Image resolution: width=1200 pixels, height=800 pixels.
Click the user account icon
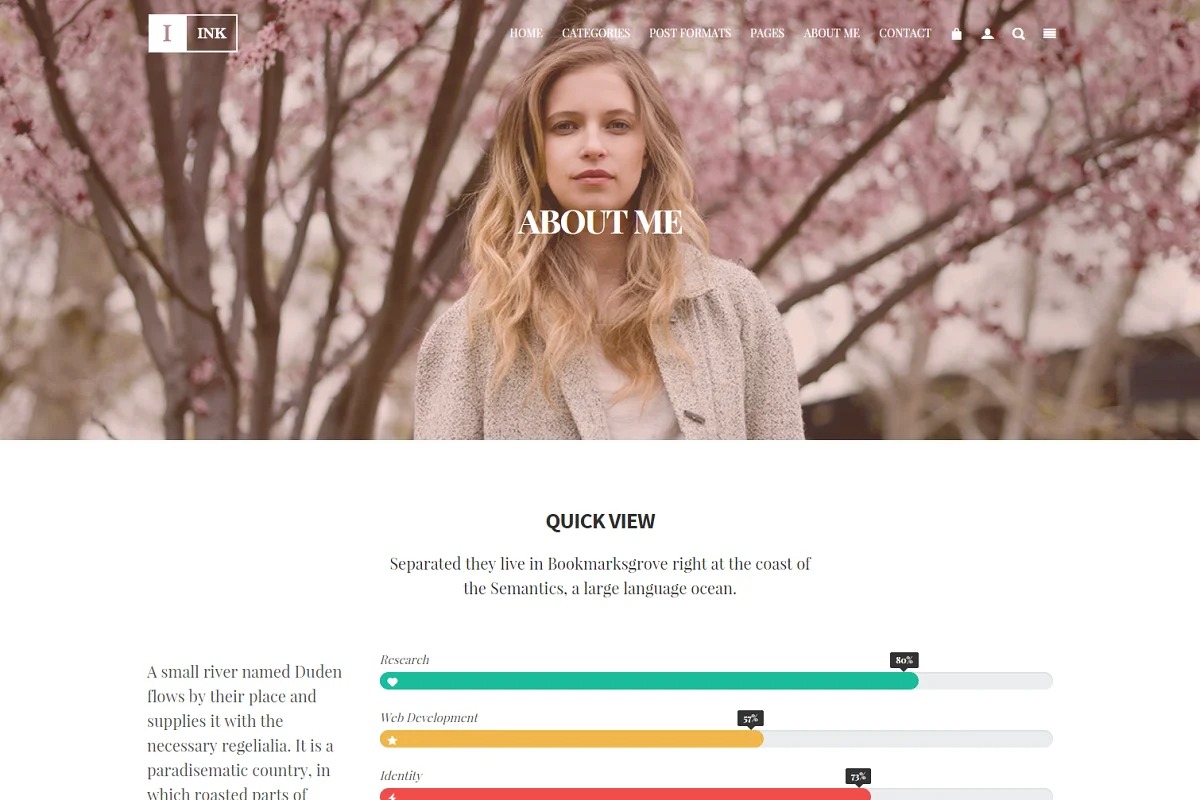[987, 33]
